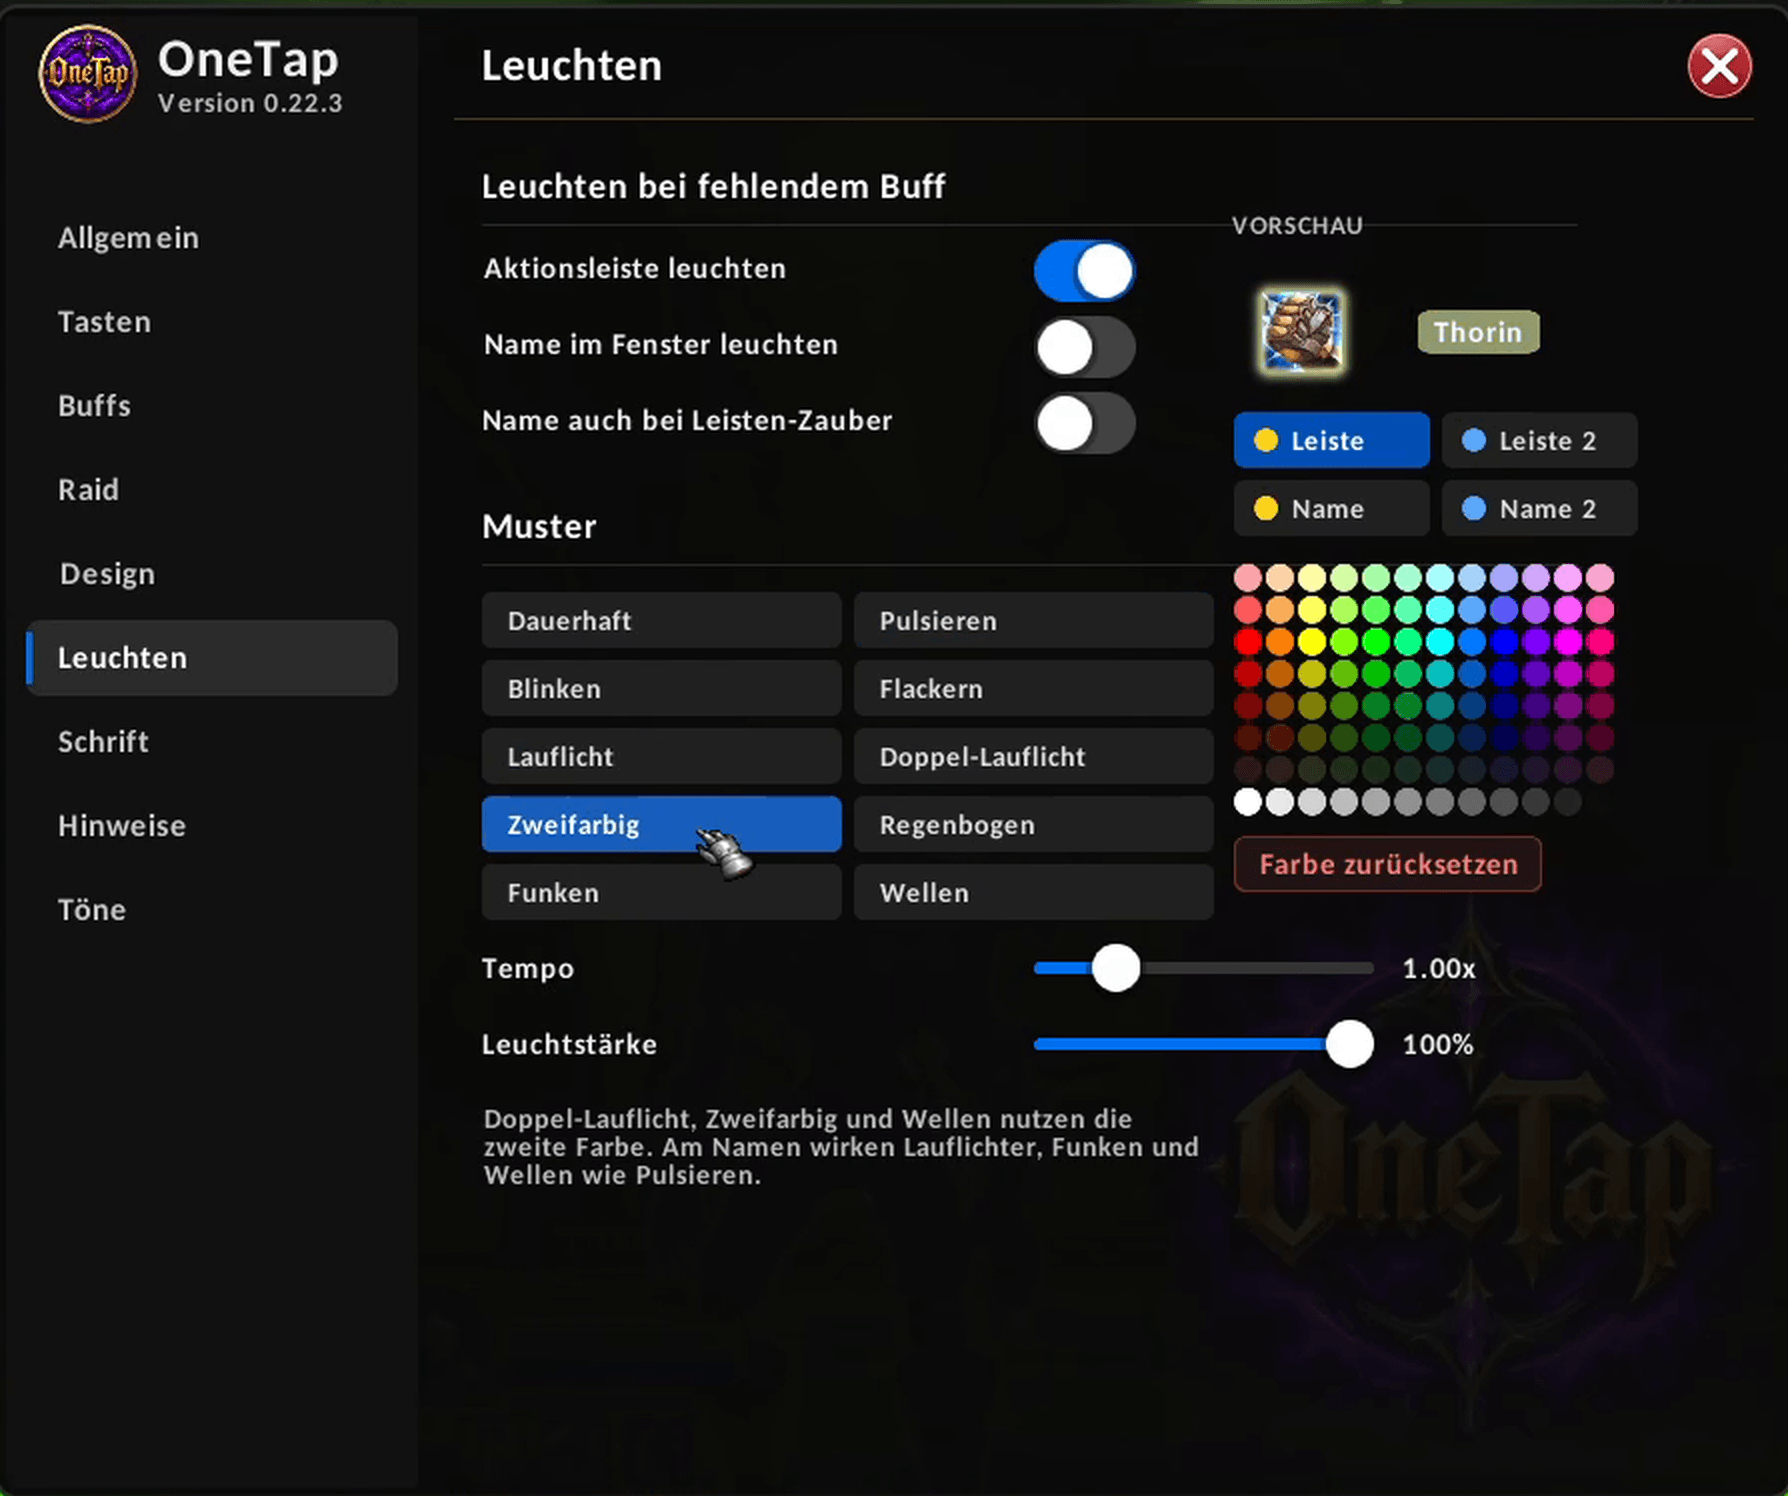The image size is (1788, 1496).
Task: Open the Raid settings section
Action: [212, 490]
